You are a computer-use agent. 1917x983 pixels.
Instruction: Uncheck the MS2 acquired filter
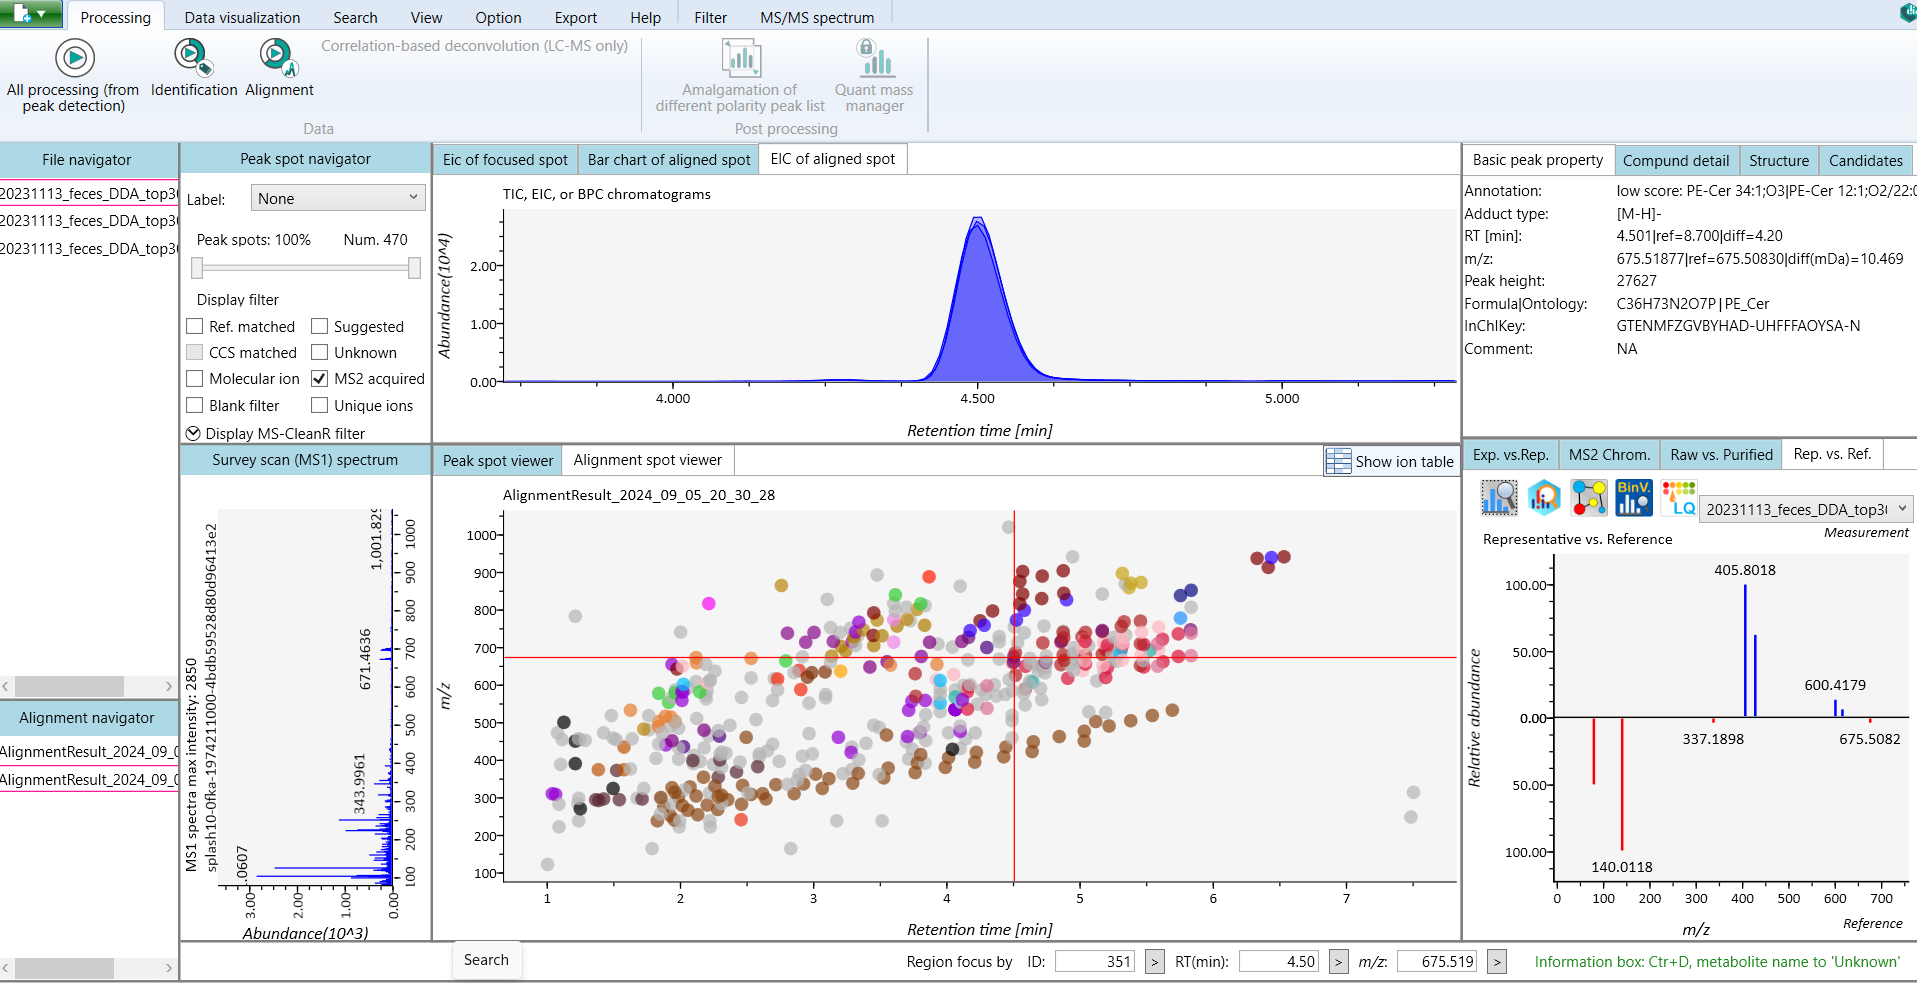(320, 379)
